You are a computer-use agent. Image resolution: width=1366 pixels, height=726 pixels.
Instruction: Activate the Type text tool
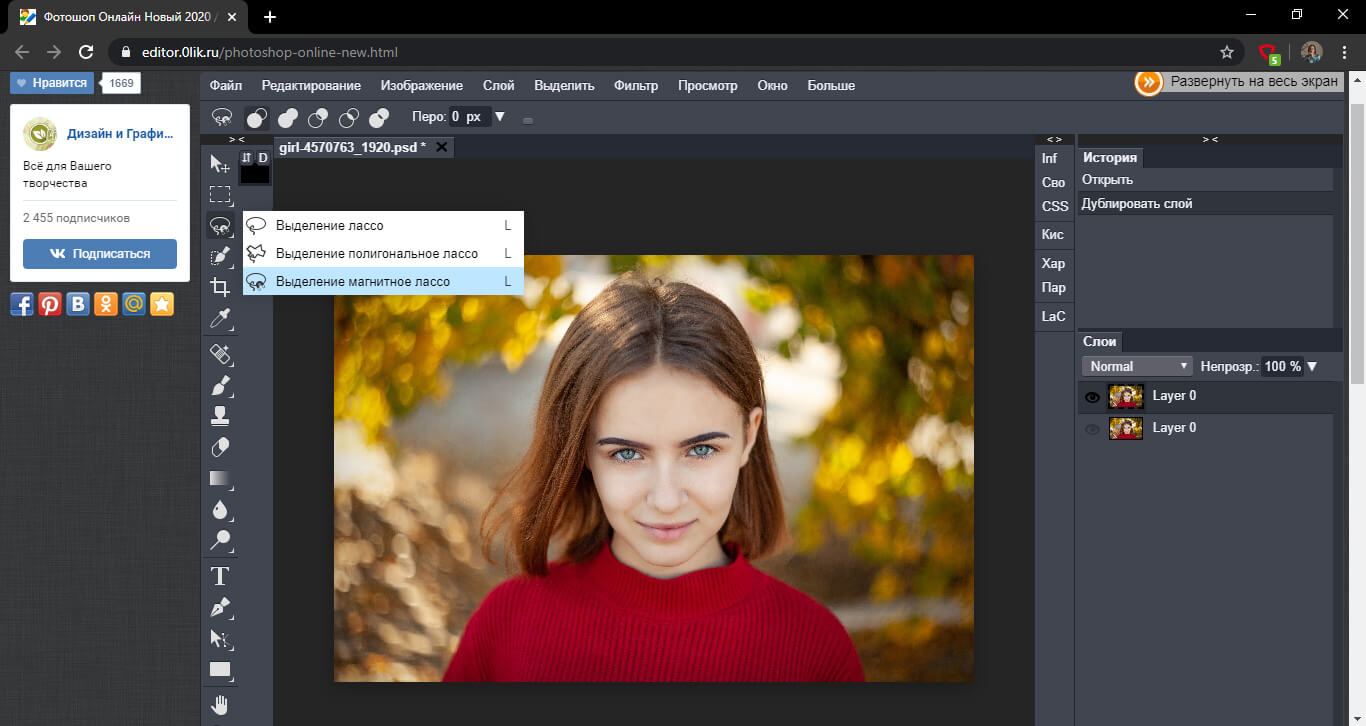point(220,576)
